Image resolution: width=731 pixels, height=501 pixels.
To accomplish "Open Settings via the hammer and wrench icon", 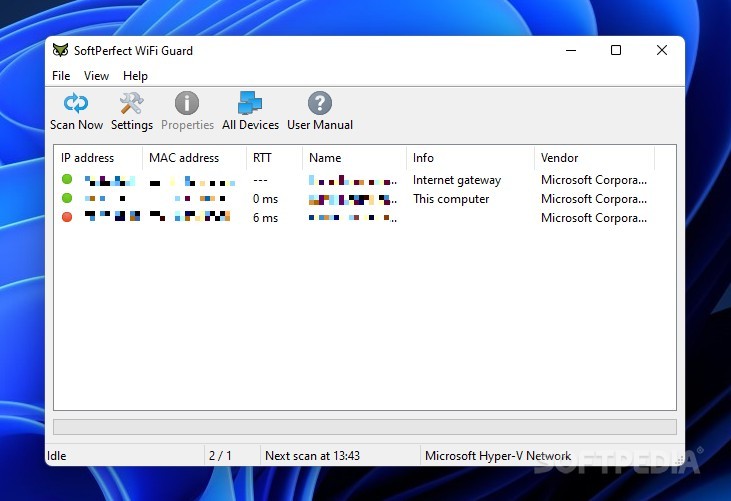I will pos(131,103).
